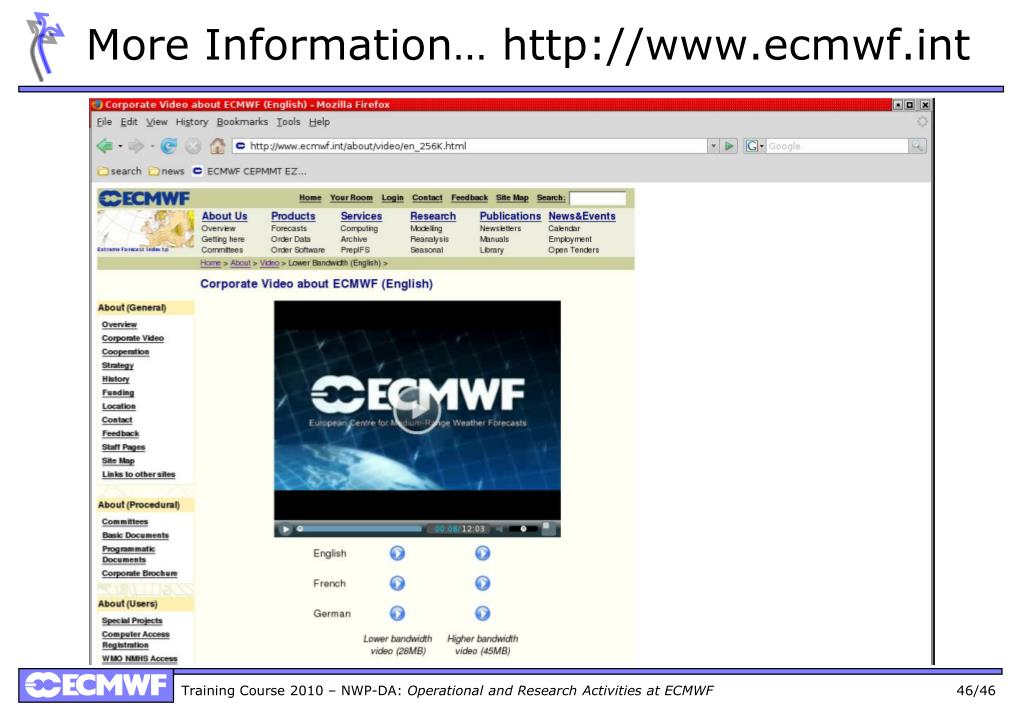Open the 'search' bookmarks folder
The width and height of the screenshot is (1023, 708).
tap(119, 171)
